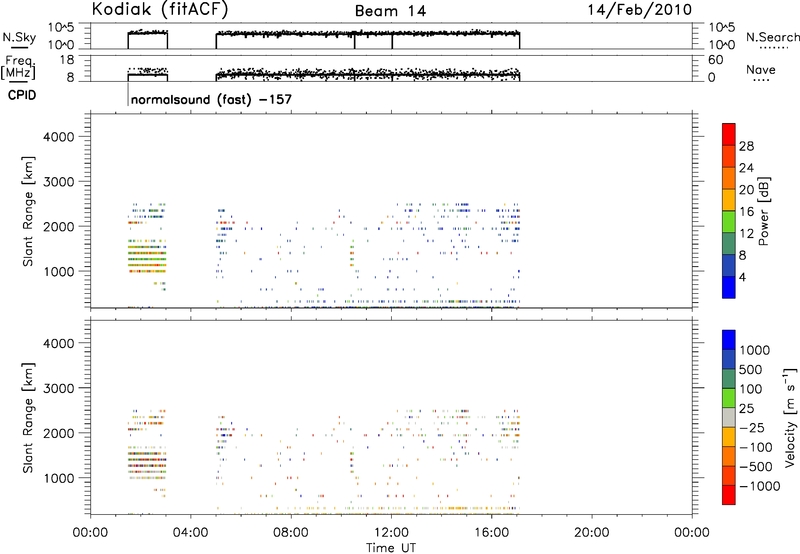Click the light green 12-16 dB swatch
800x554 pixels.
point(729,221)
